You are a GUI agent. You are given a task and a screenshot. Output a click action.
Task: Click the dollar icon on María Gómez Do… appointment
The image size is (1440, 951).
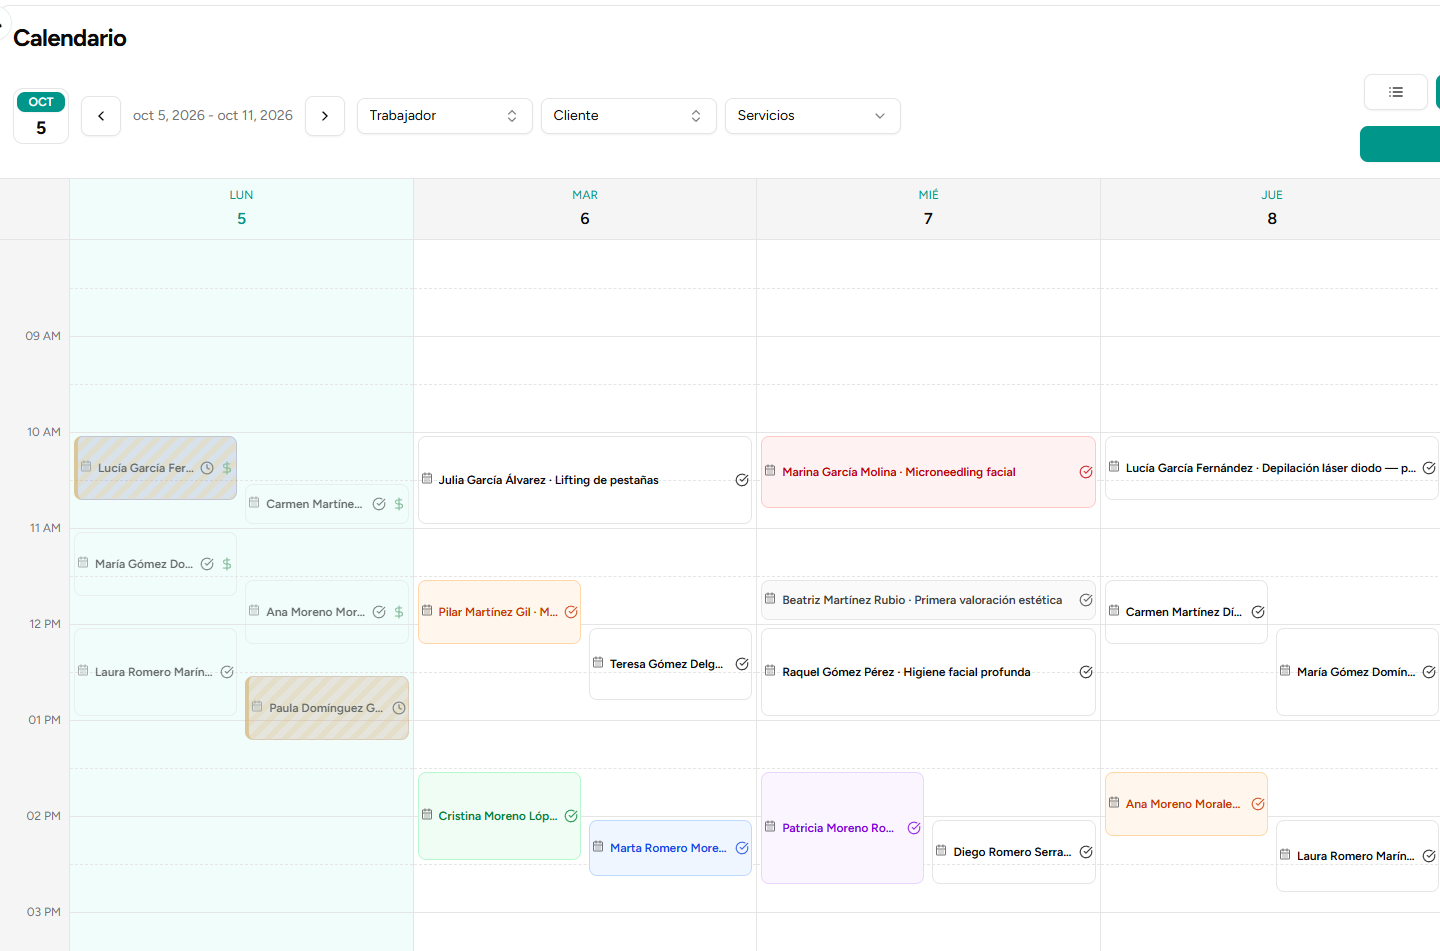click(227, 564)
